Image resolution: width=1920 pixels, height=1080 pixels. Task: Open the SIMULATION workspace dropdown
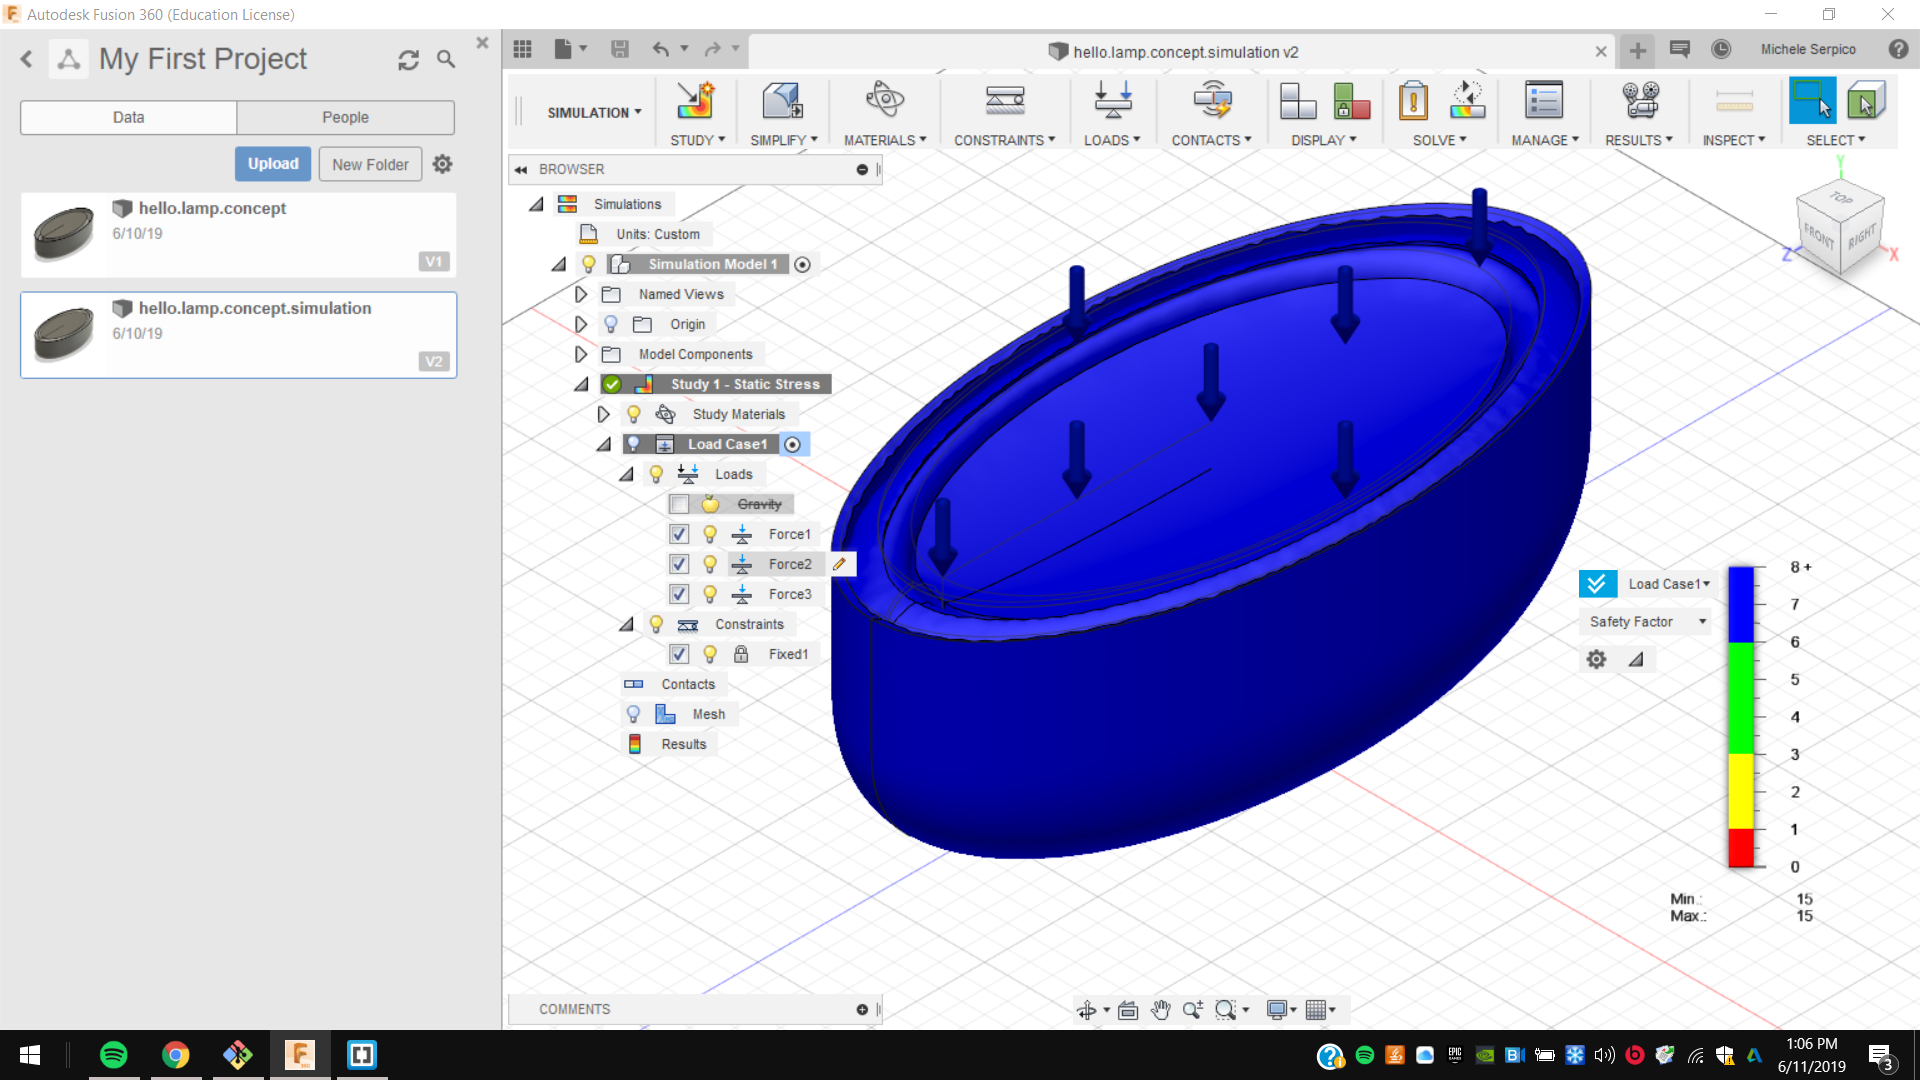(594, 112)
